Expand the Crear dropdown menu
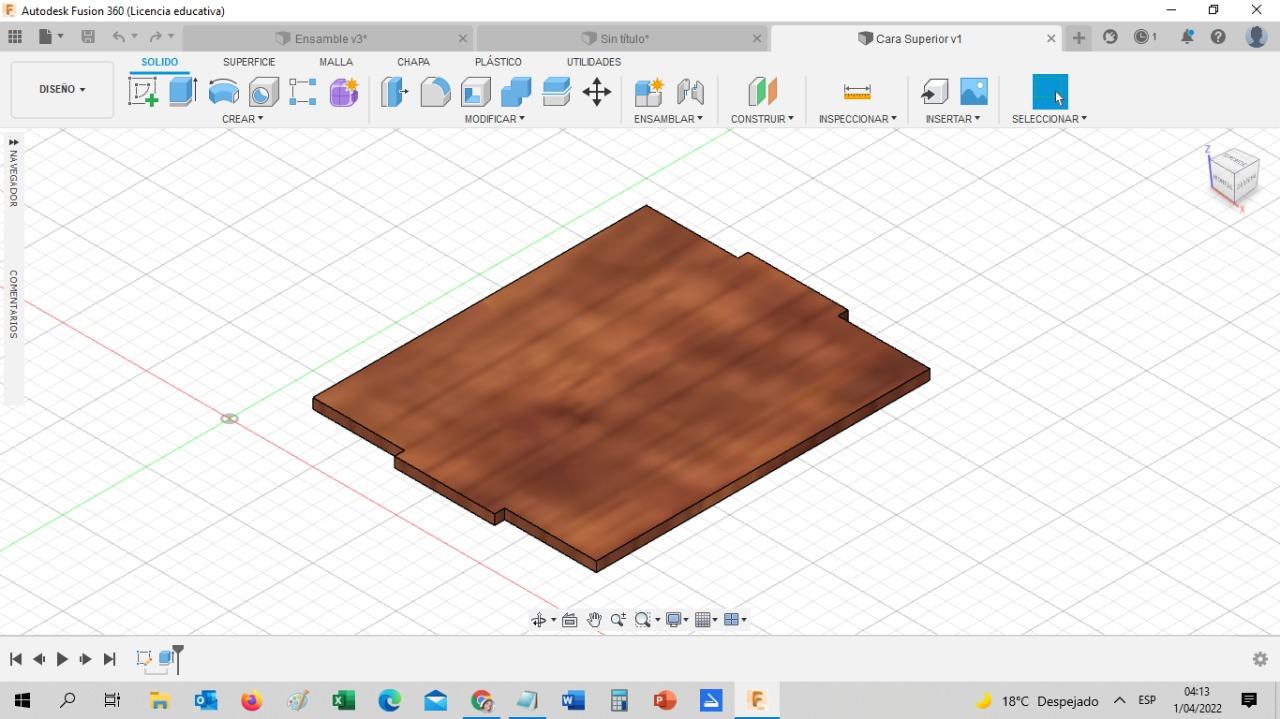 (x=242, y=119)
